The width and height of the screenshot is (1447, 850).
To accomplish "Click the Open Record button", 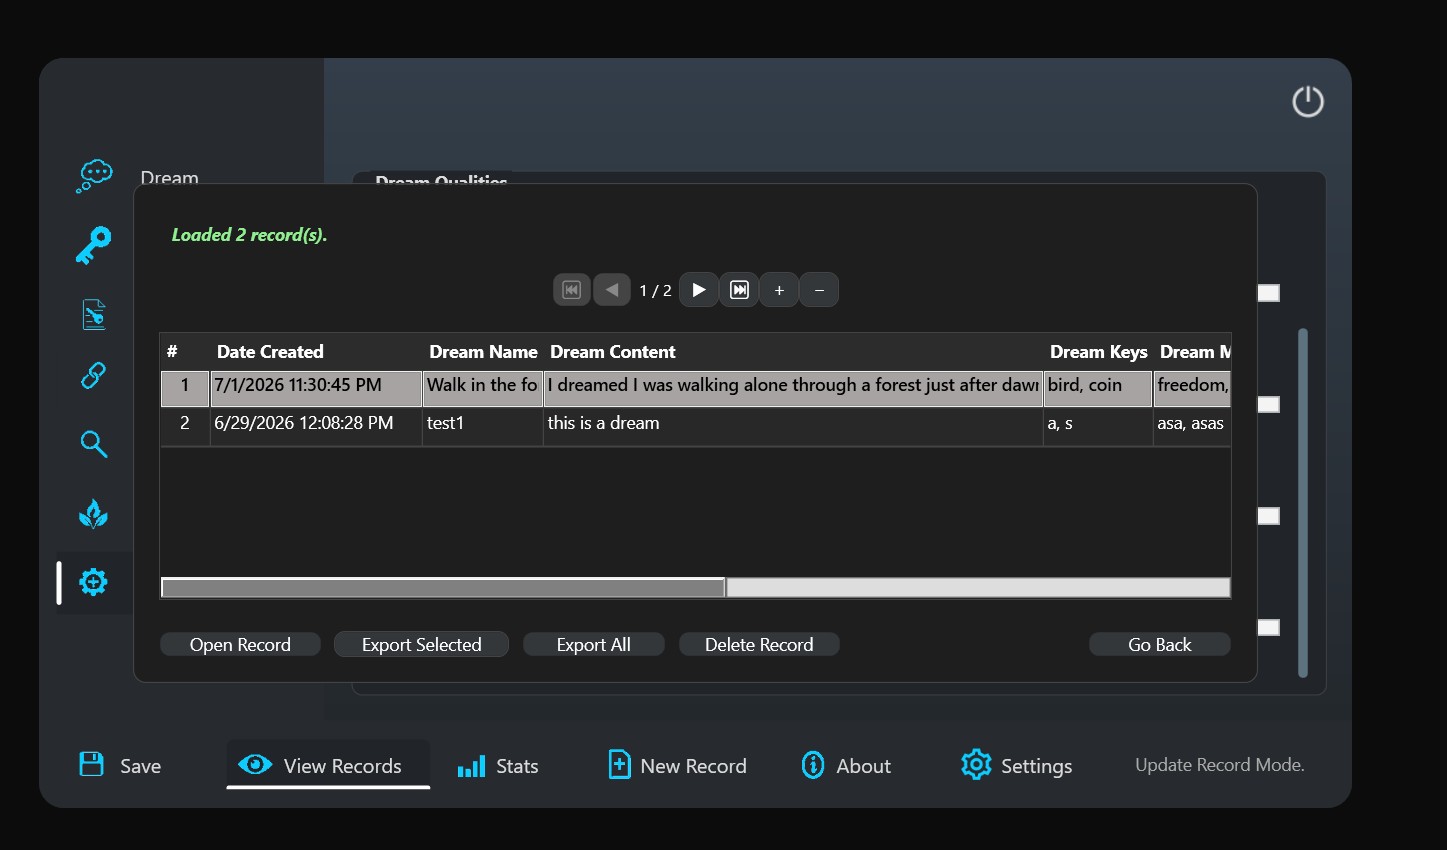I will click(240, 645).
